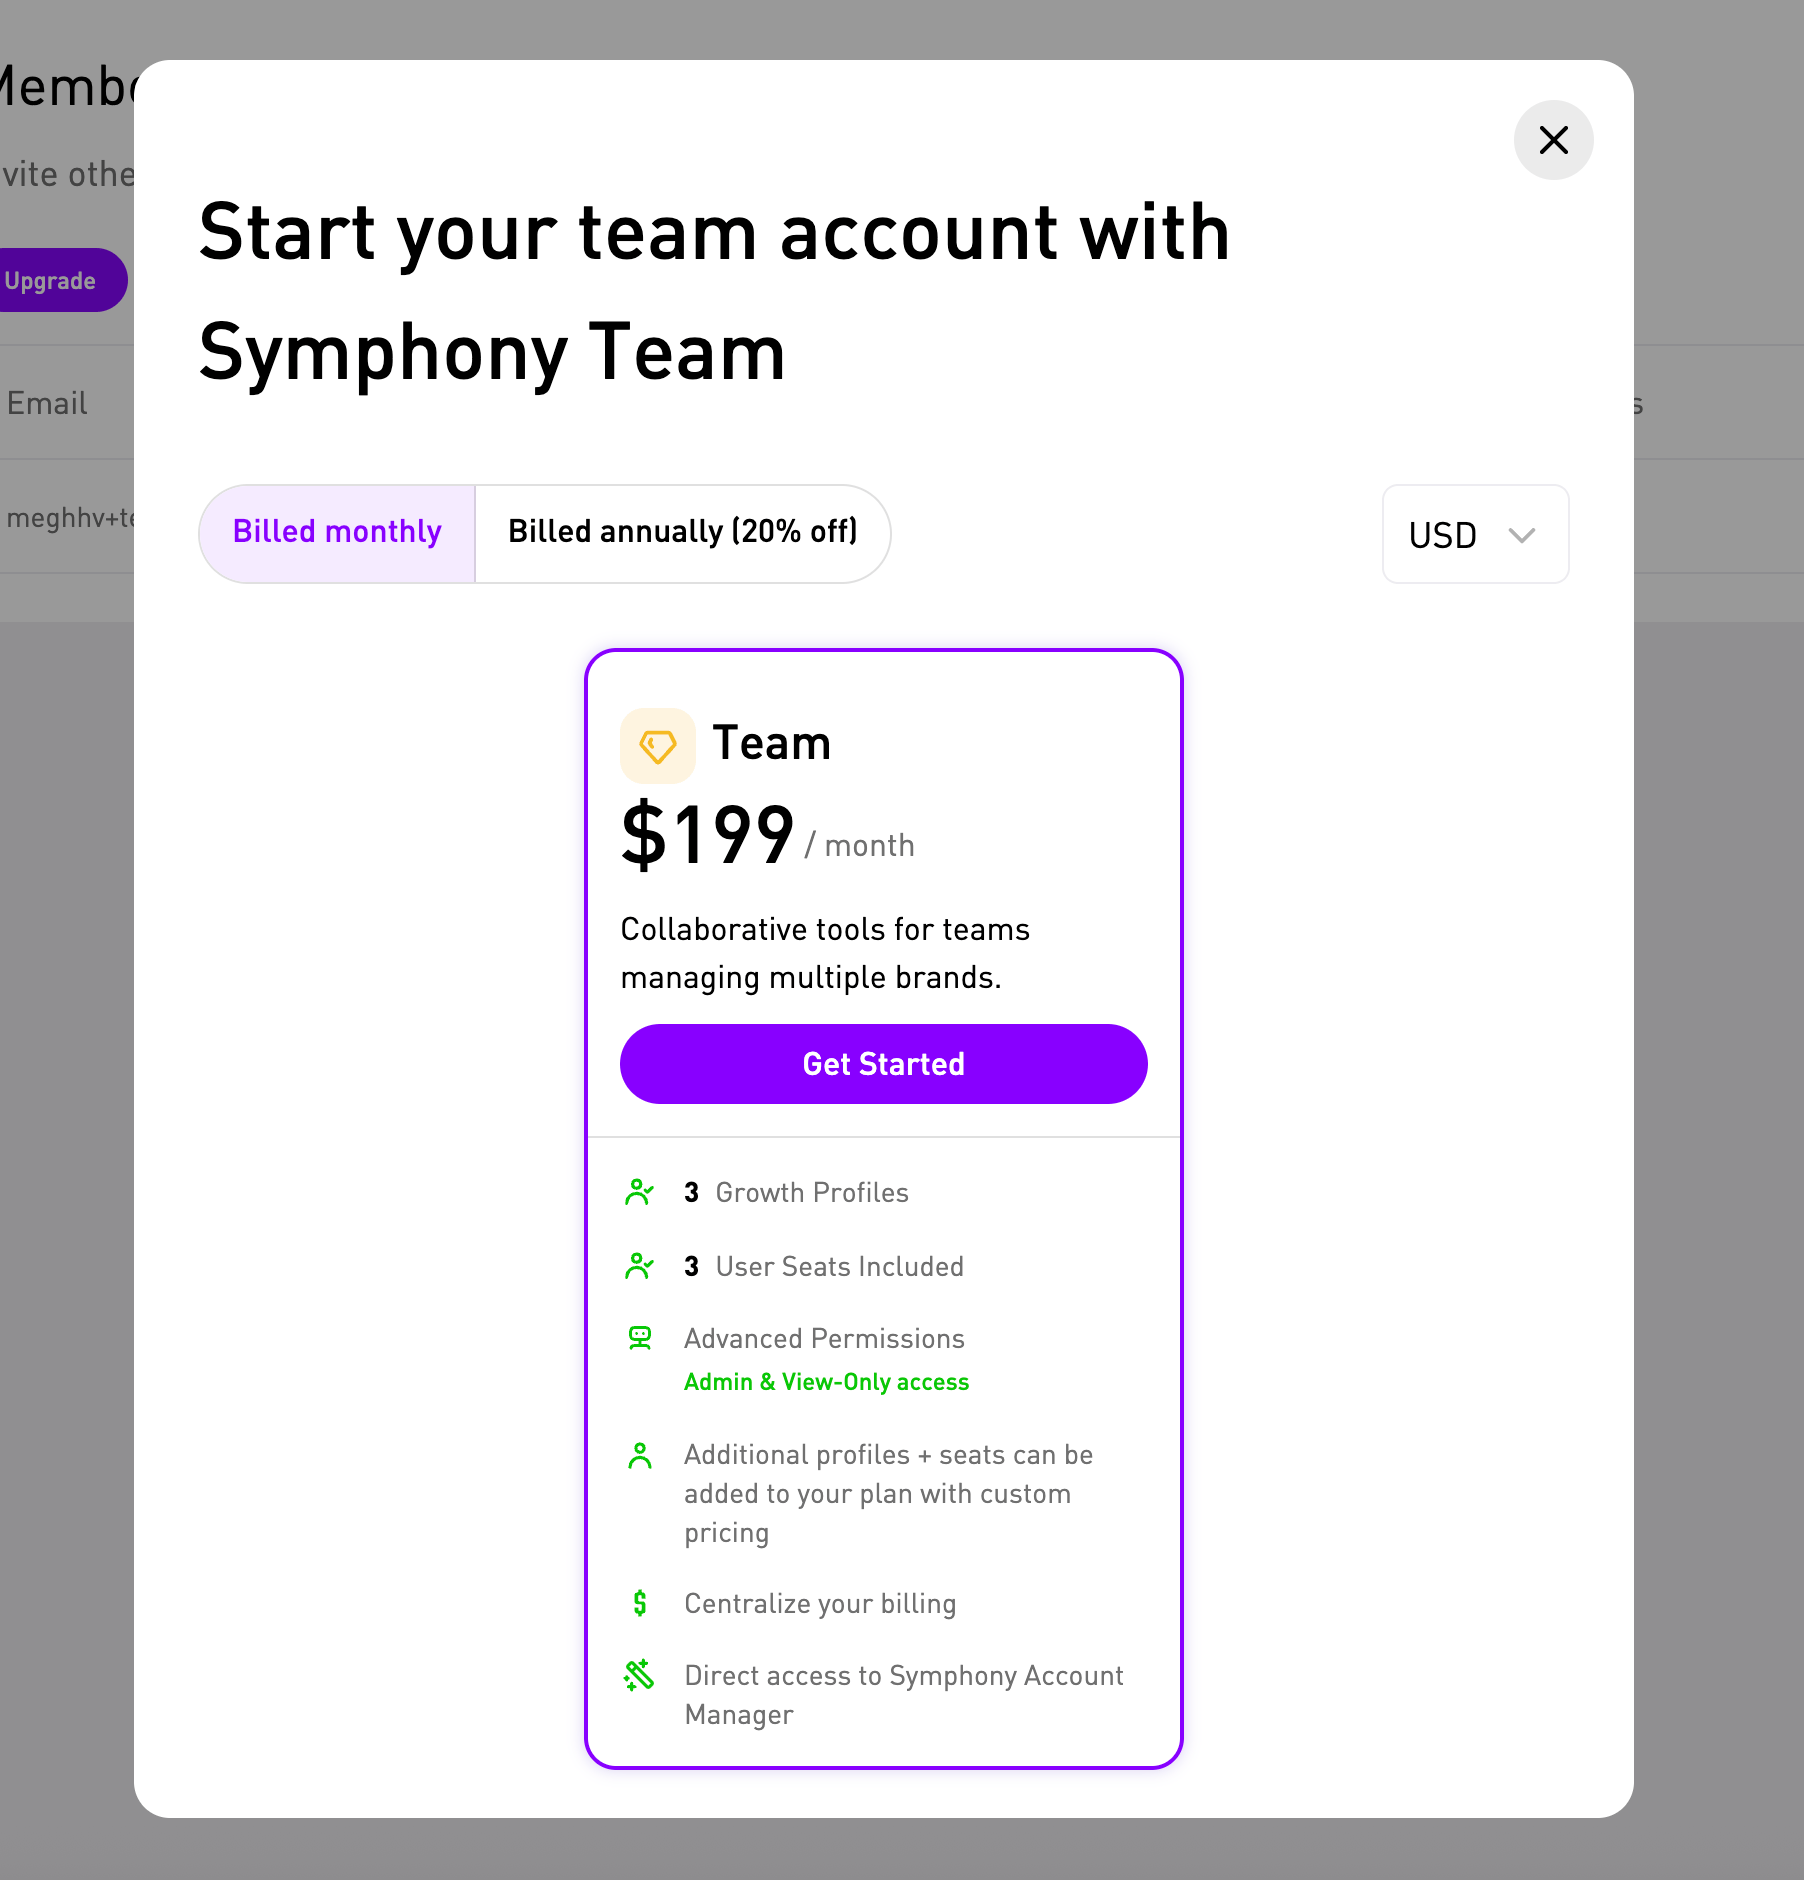Screen dimensions: 1804x1880
Task: Click the Additional profiles person icon
Action: point(640,1456)
